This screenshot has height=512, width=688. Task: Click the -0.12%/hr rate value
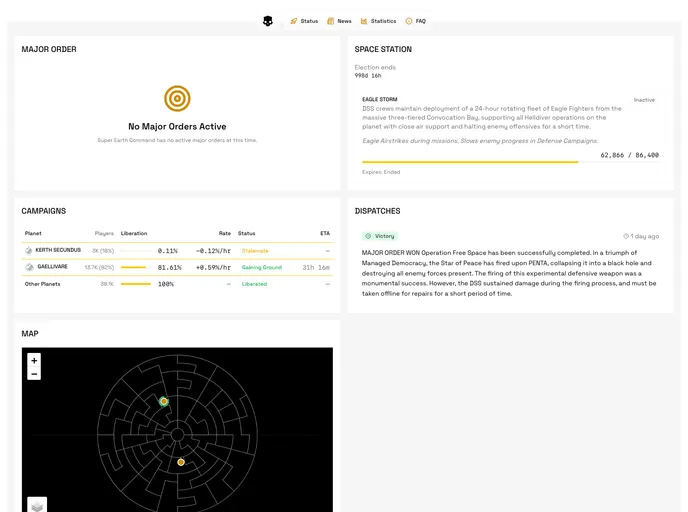pyautogui.click(x=213, y=251)
